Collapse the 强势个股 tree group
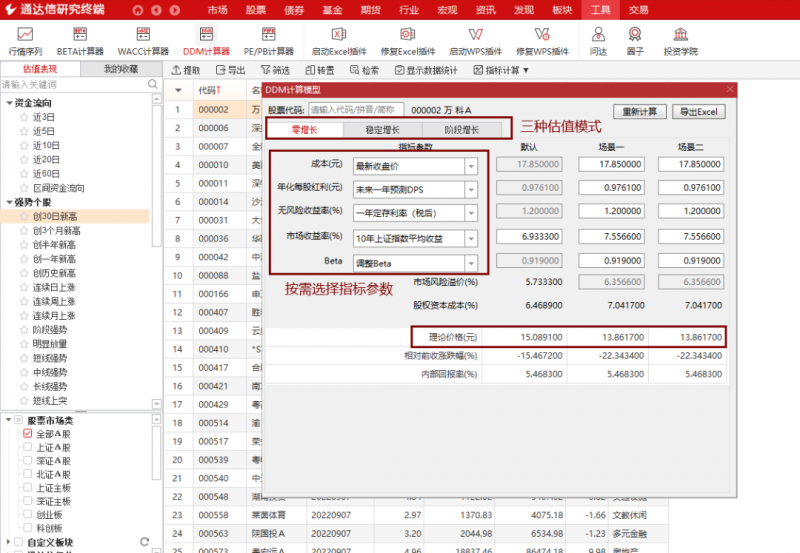Image resolution: width=800 pixels, height=553 pixels. point(9,202)
